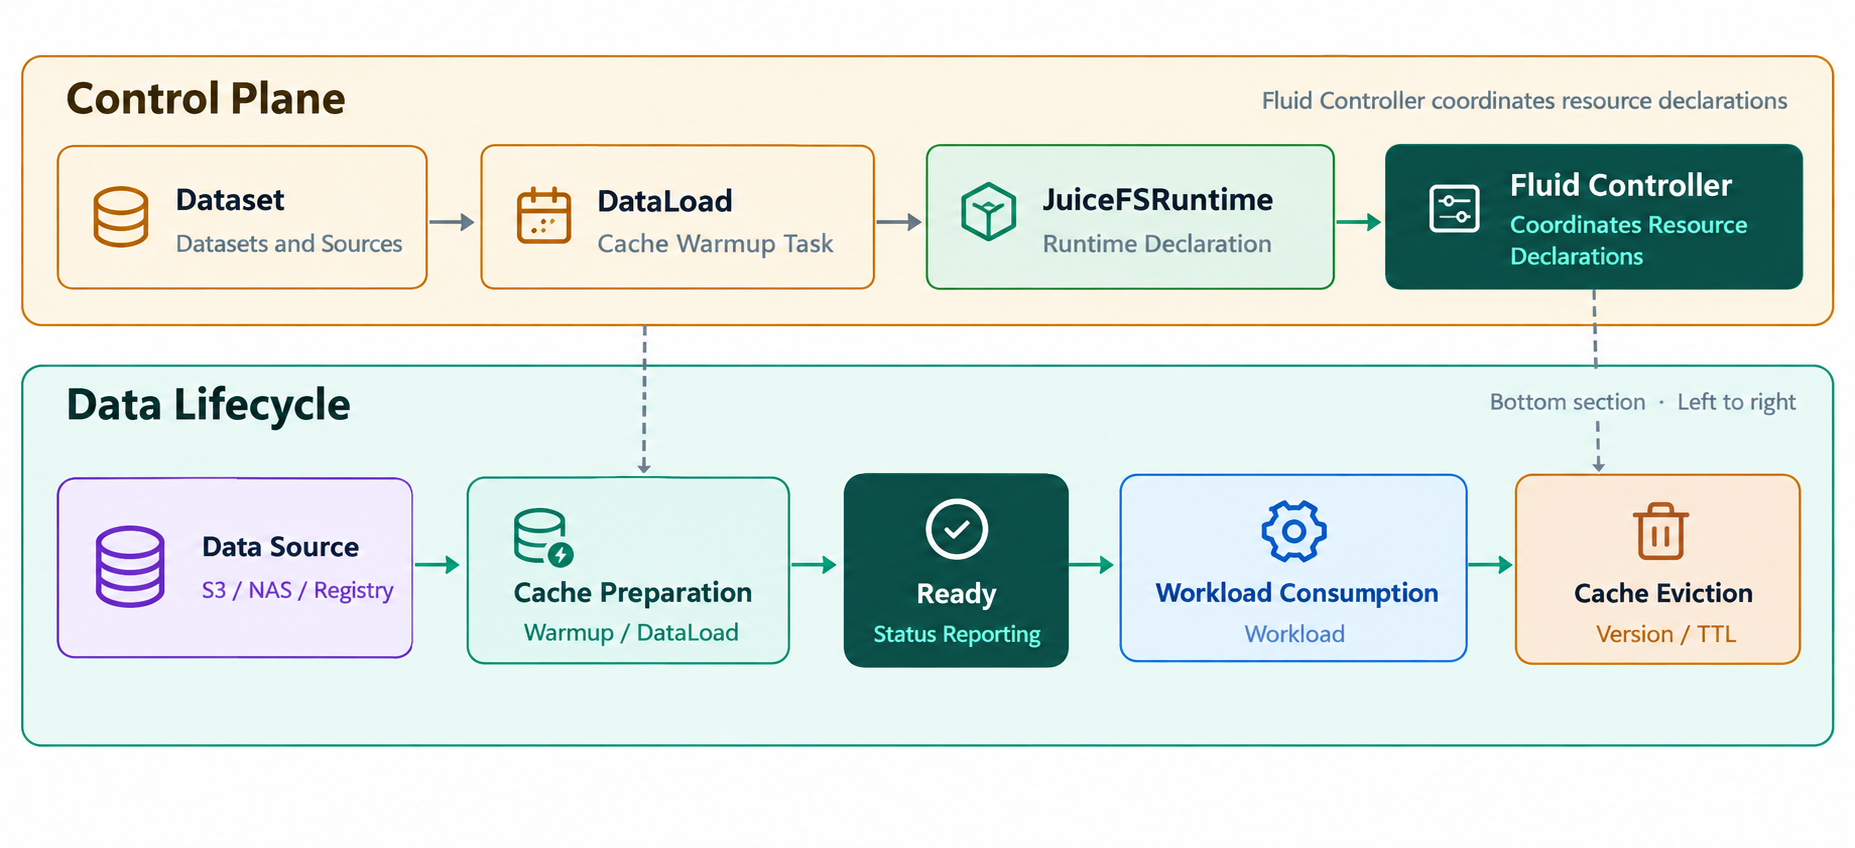
Task: Select the caption "Fluid Controller coordinates resource declarations"
Action: pyautogui.click(x=1524, y=101)
